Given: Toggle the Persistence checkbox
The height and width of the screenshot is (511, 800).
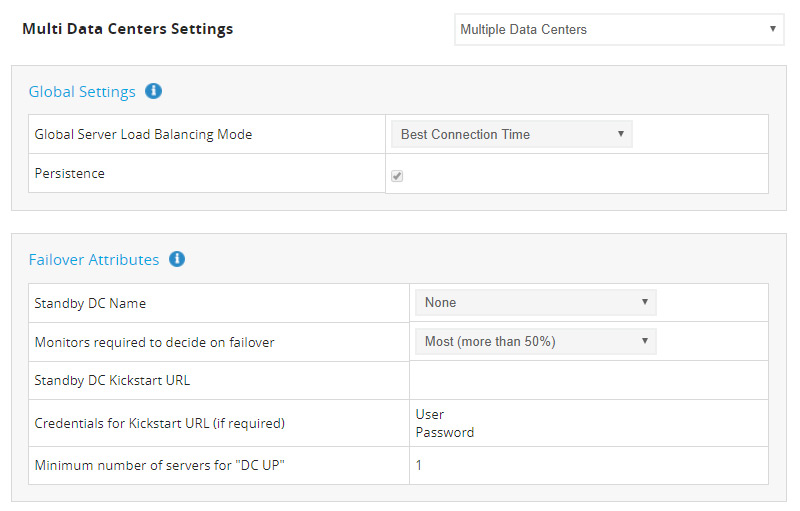Looking at the screenshot, I should pos(397,175).
